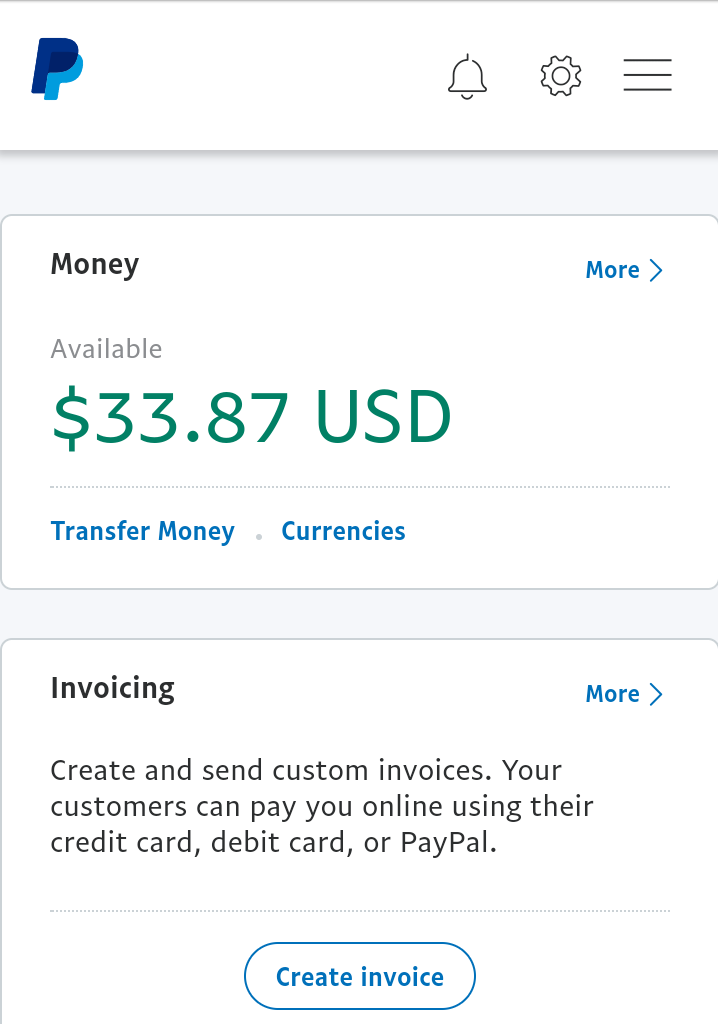The image size is (718, 1024).
Task: Open Transfer Money
Action: click(142, 531)
